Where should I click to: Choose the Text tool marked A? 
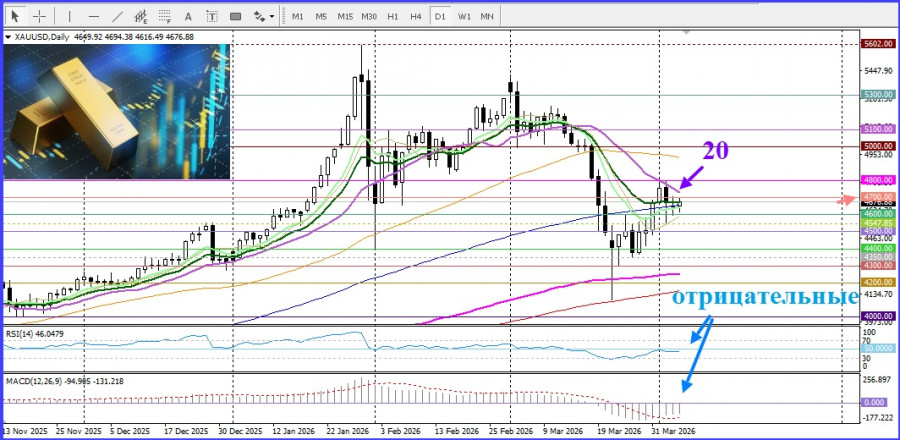pos(189,16)
